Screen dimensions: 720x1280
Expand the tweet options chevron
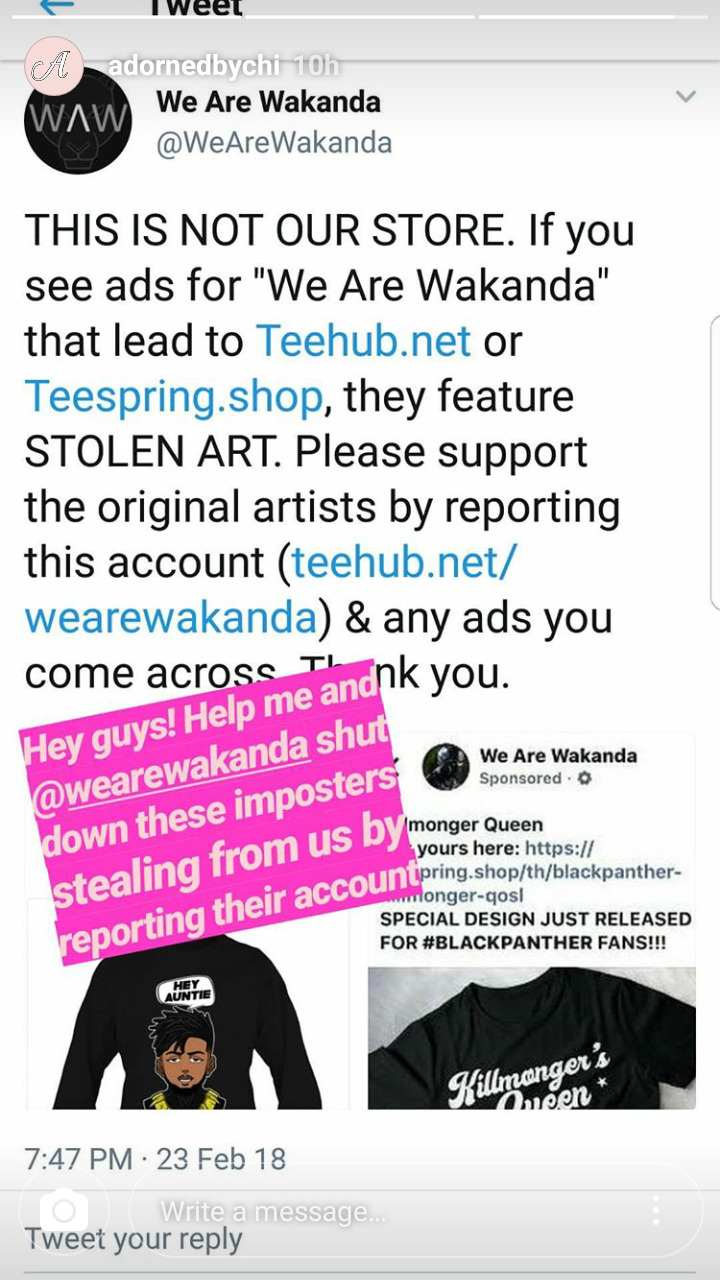[x=685, y=97]
